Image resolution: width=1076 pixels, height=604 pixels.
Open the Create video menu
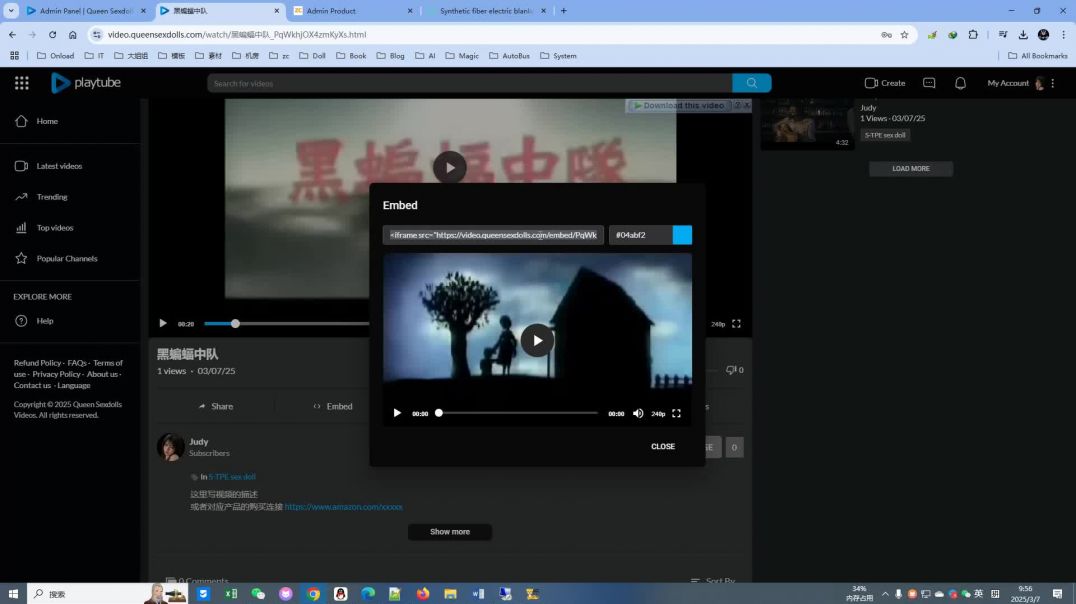885,83
